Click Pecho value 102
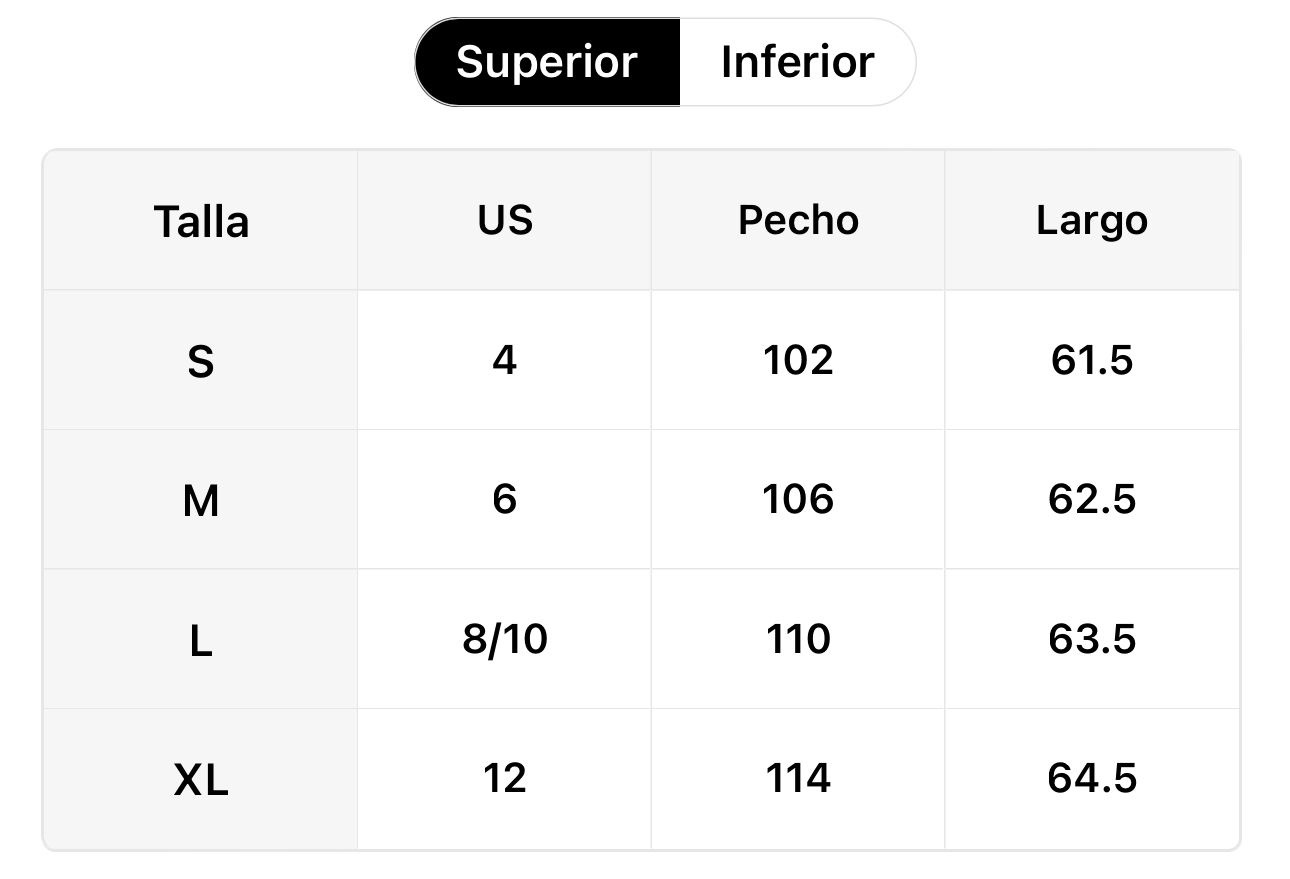This screenshot has width=1290, height=879. coord(798,361)
